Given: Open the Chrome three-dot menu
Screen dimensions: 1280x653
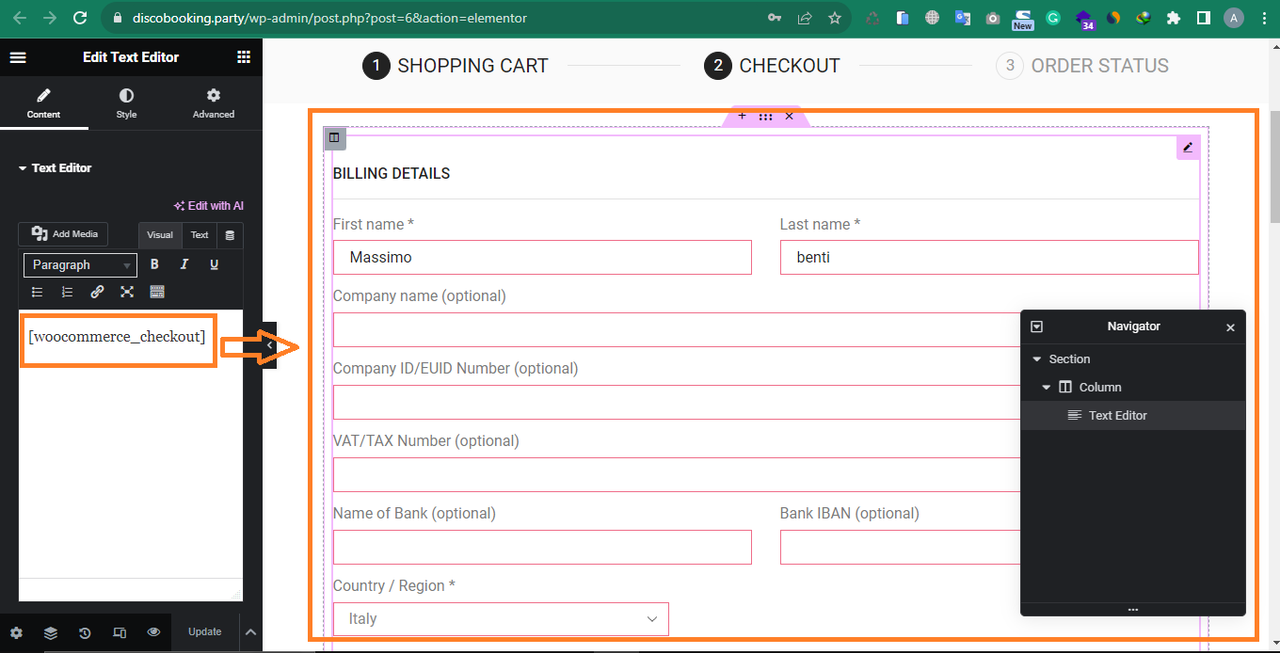Looking at the screenshot, I should click(1264, 18).
